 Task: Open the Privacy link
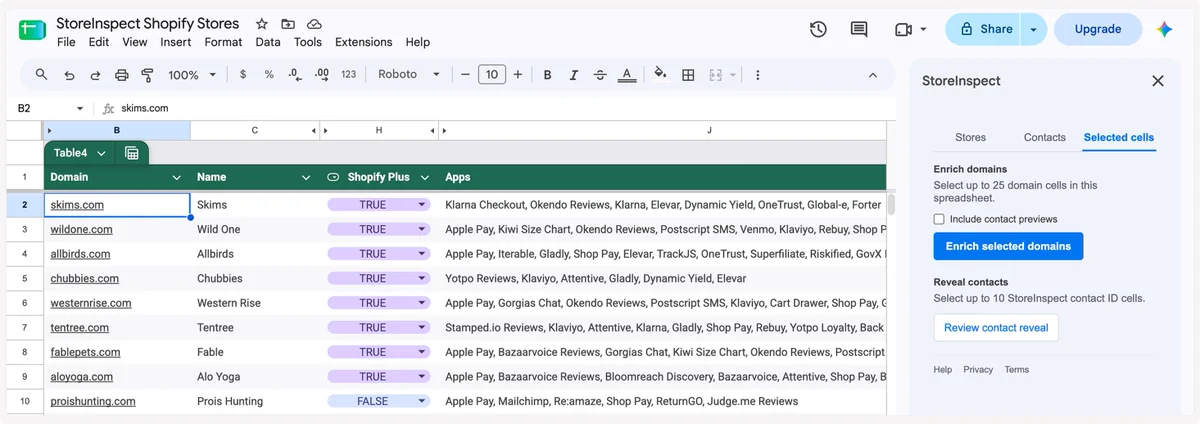pos(978,370)
